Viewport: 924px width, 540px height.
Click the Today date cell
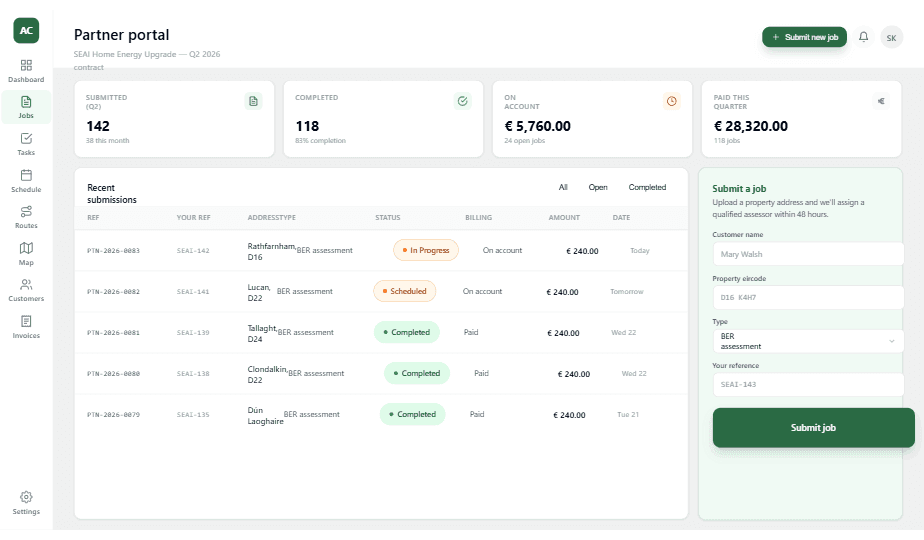tap(639, 251)
